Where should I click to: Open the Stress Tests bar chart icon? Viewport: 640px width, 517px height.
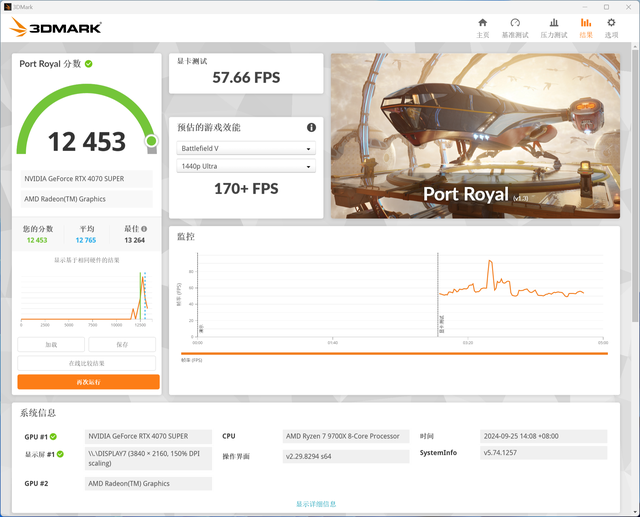coord(554,23)
